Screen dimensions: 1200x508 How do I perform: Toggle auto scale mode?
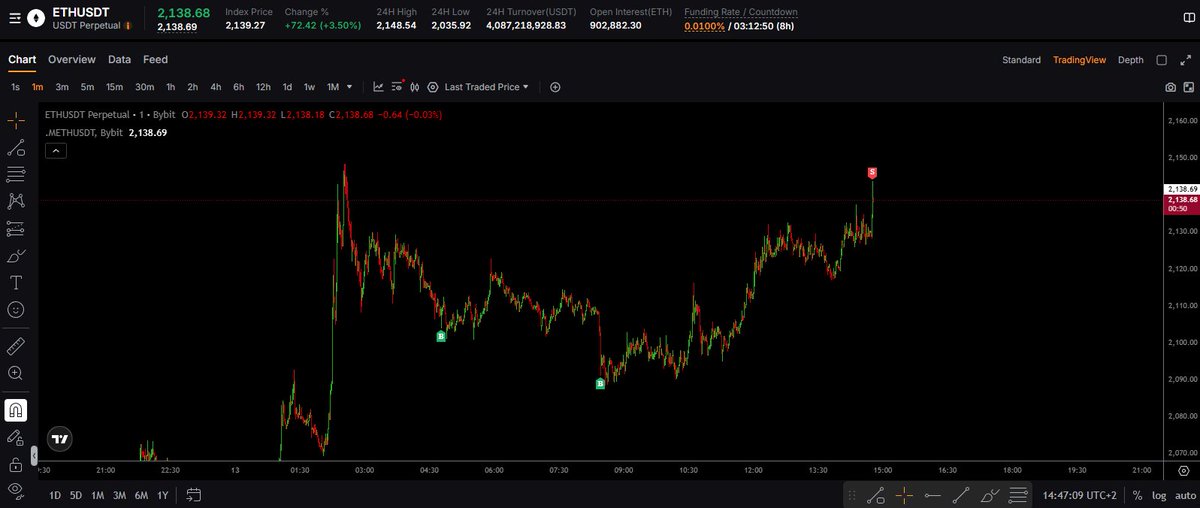(x=1183, y=495)
